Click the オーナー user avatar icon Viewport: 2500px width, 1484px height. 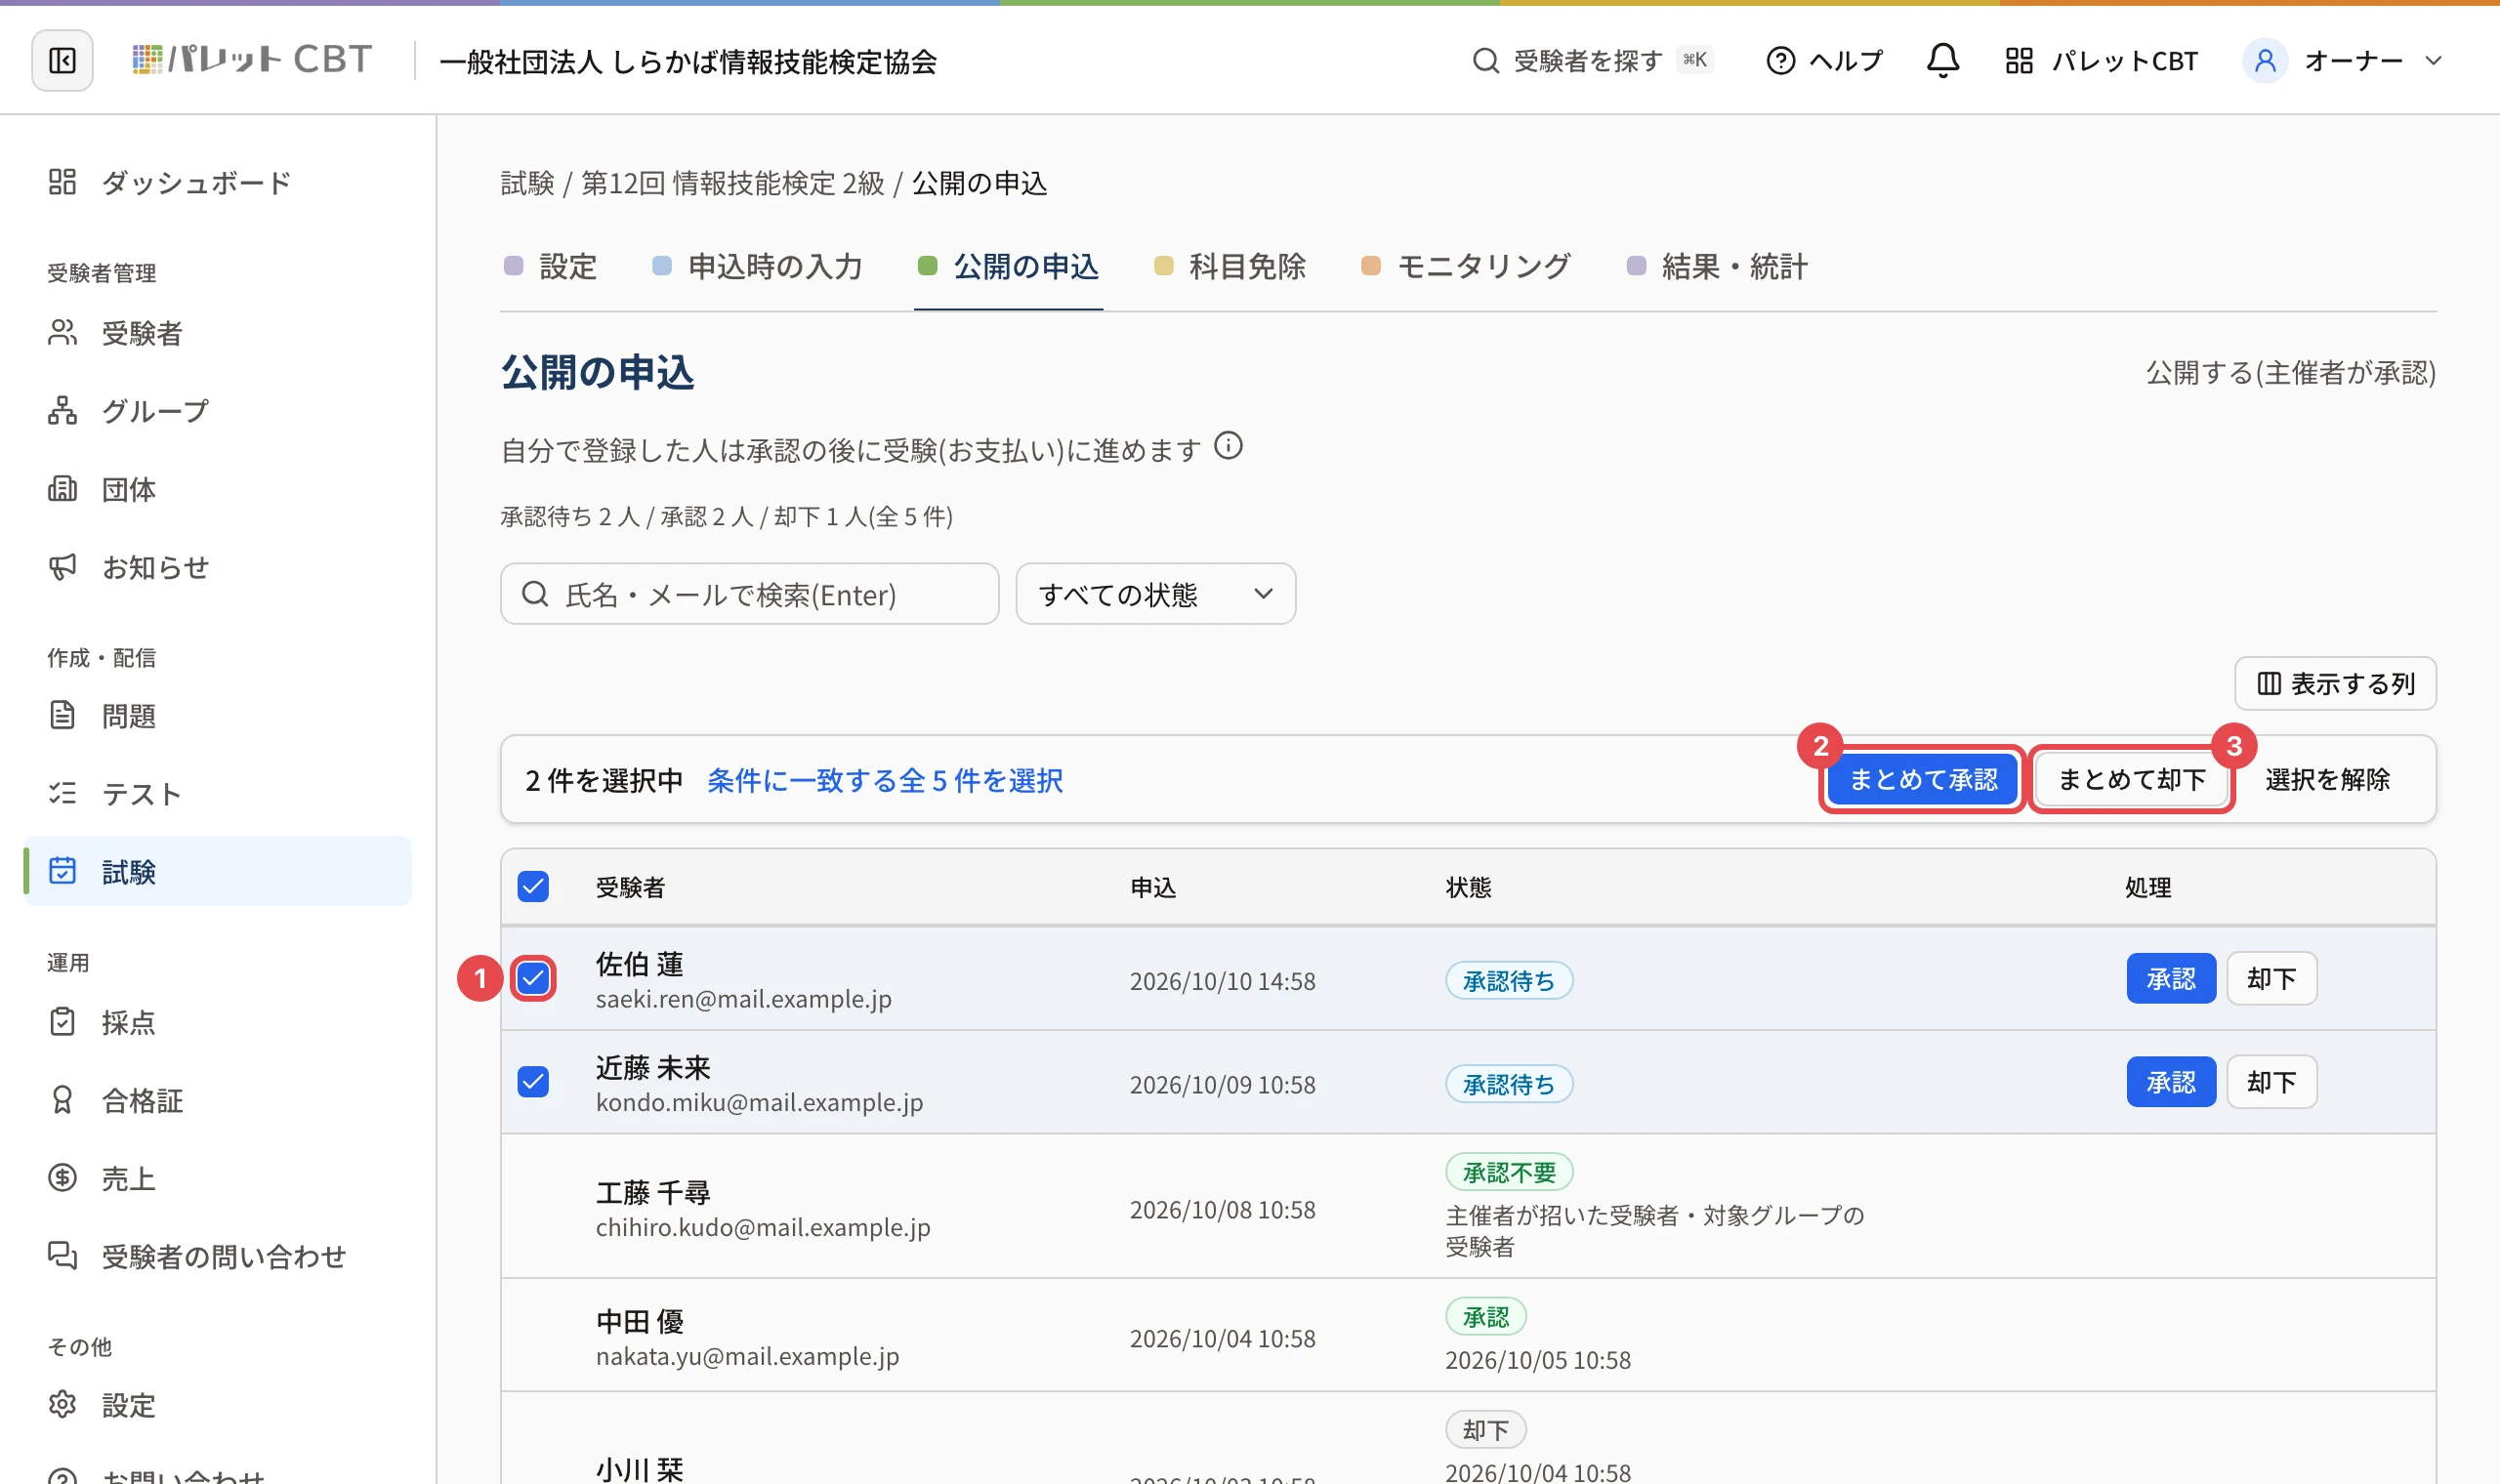click(x=2265, y=61)
